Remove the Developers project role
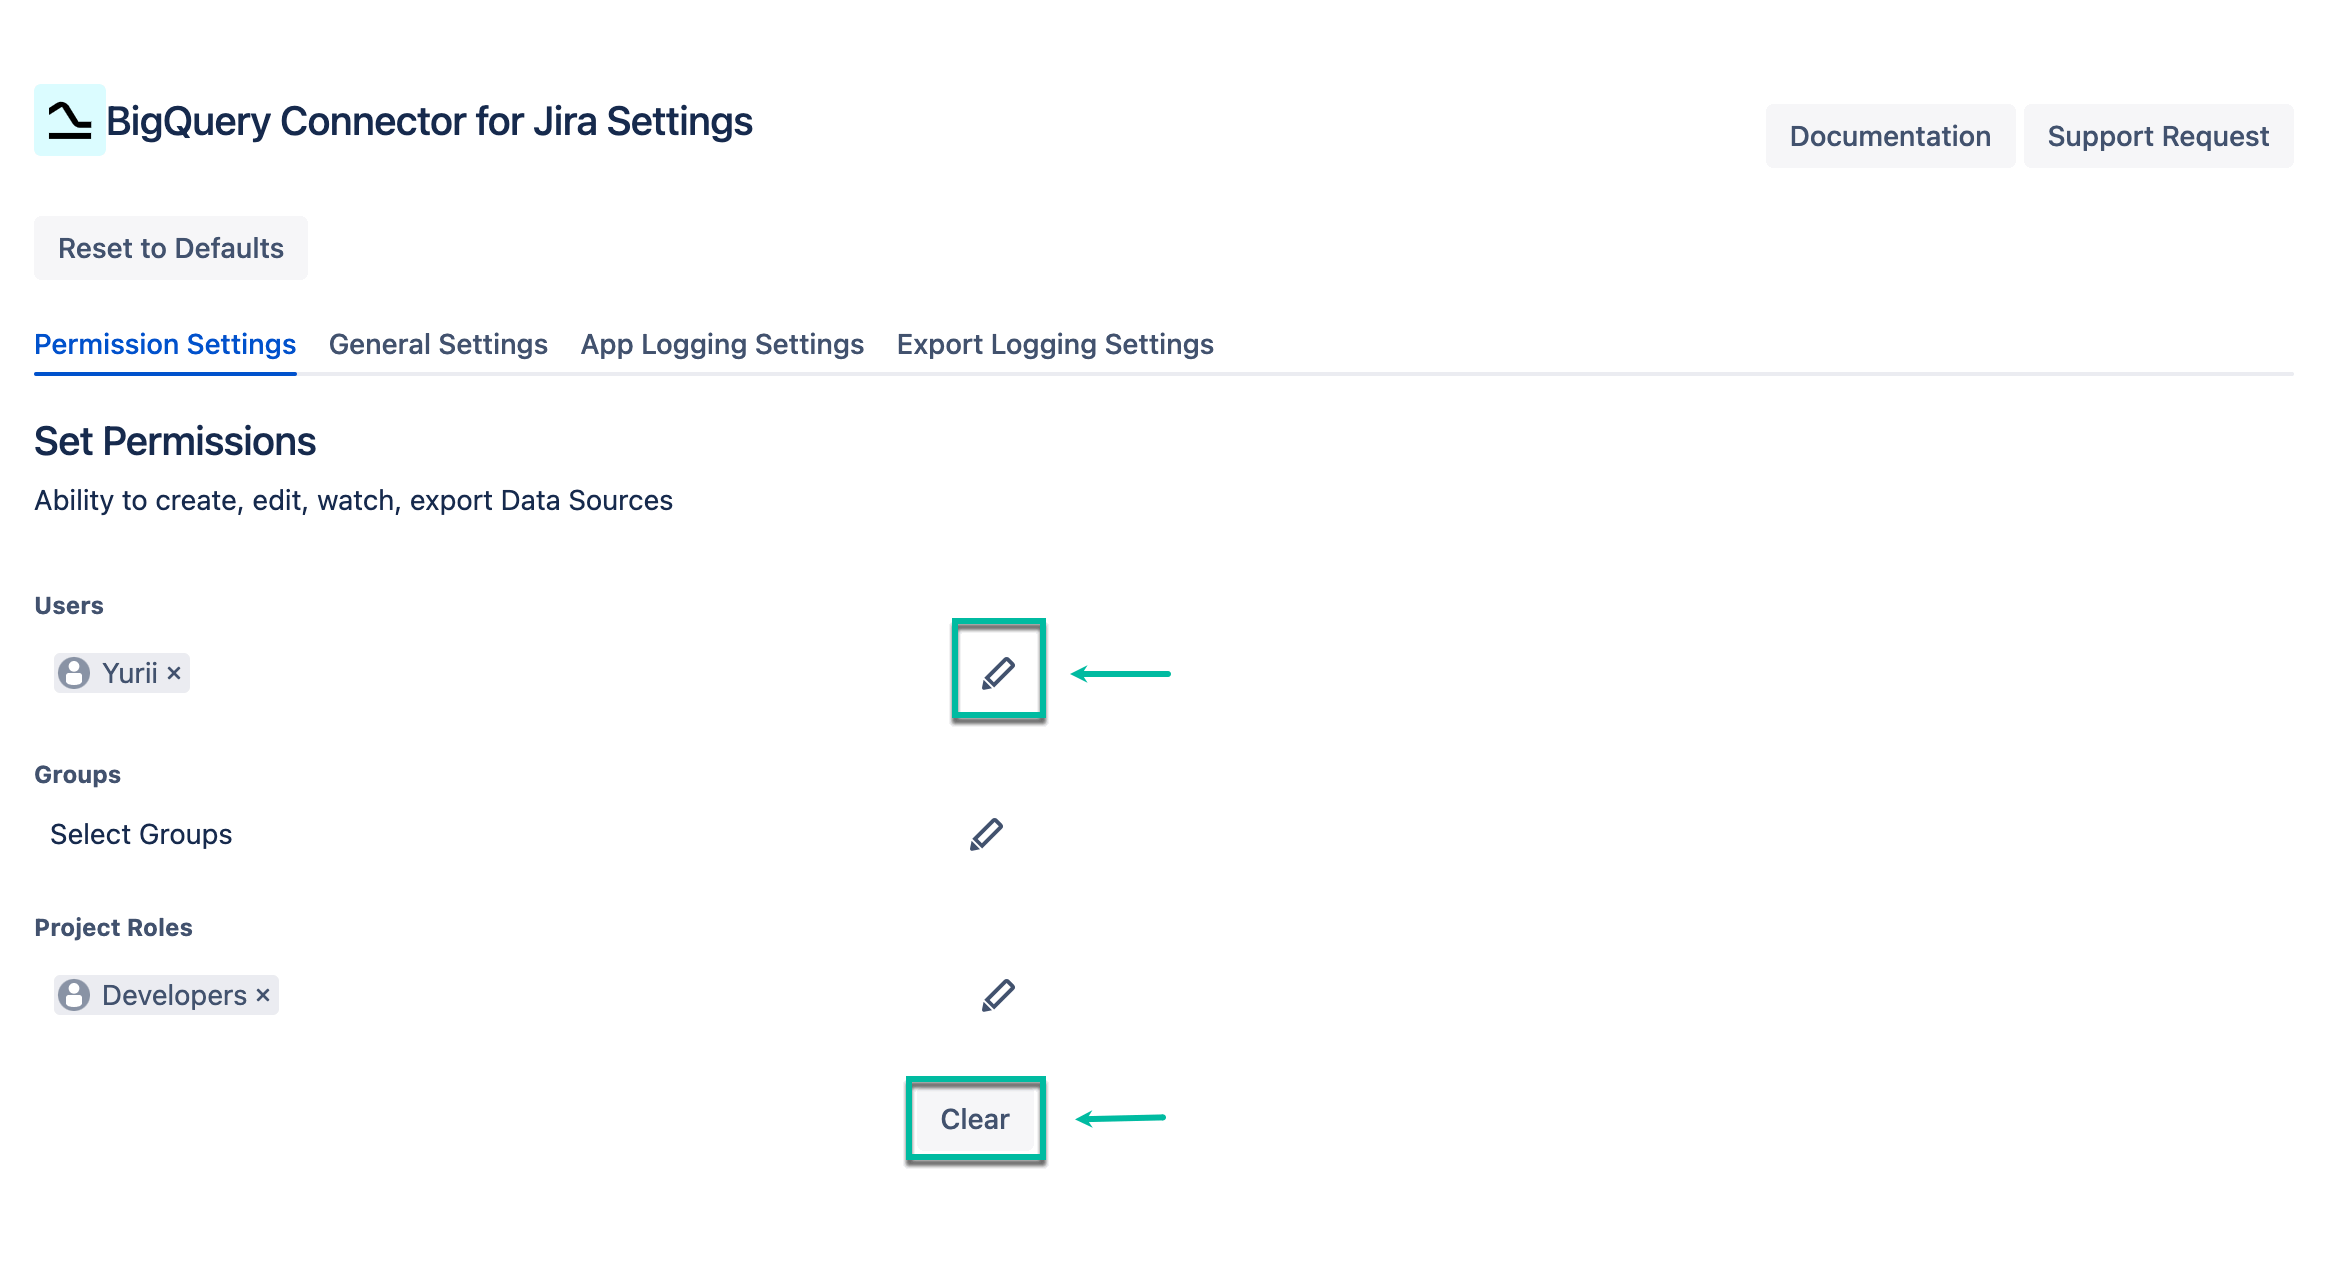2328x1280 pixels. click(263, 994)
